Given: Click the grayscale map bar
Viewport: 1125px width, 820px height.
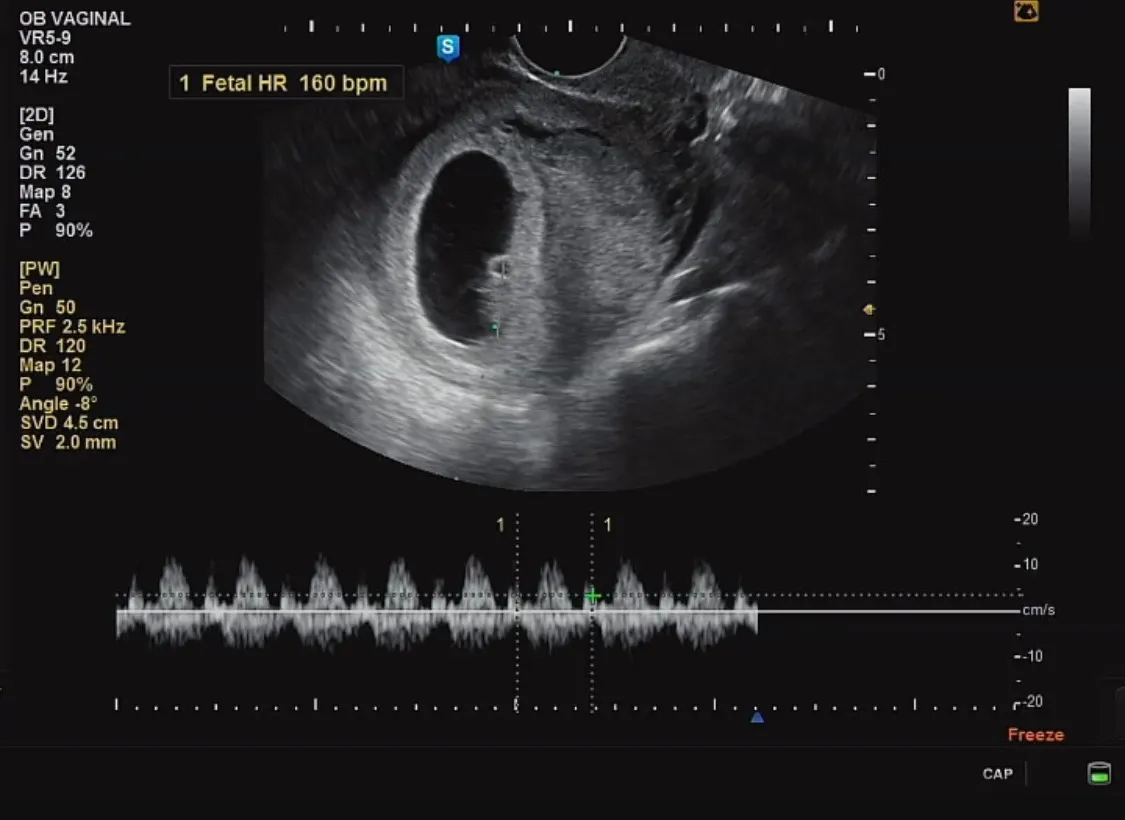Looking at the screenshot, I should tap(1079, 163).
